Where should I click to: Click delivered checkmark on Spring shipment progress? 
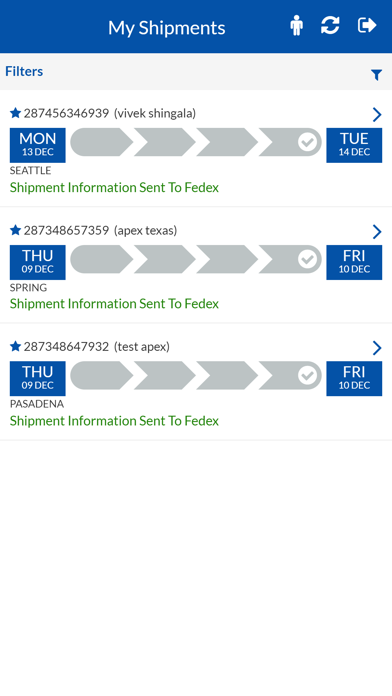tap(307, 259)
